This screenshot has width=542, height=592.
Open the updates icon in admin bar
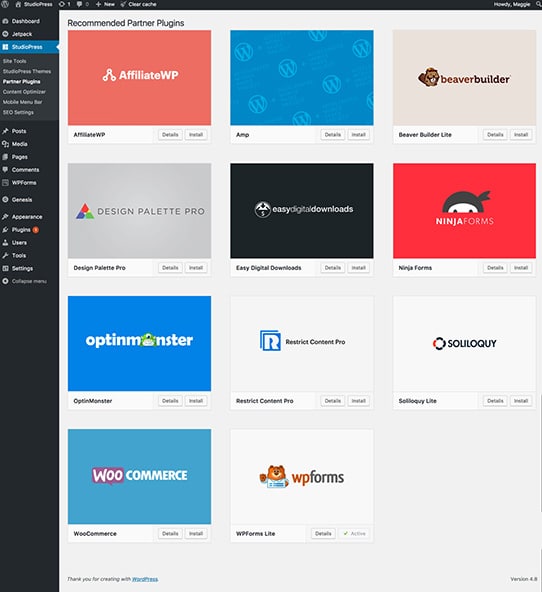tap(65, 4)
